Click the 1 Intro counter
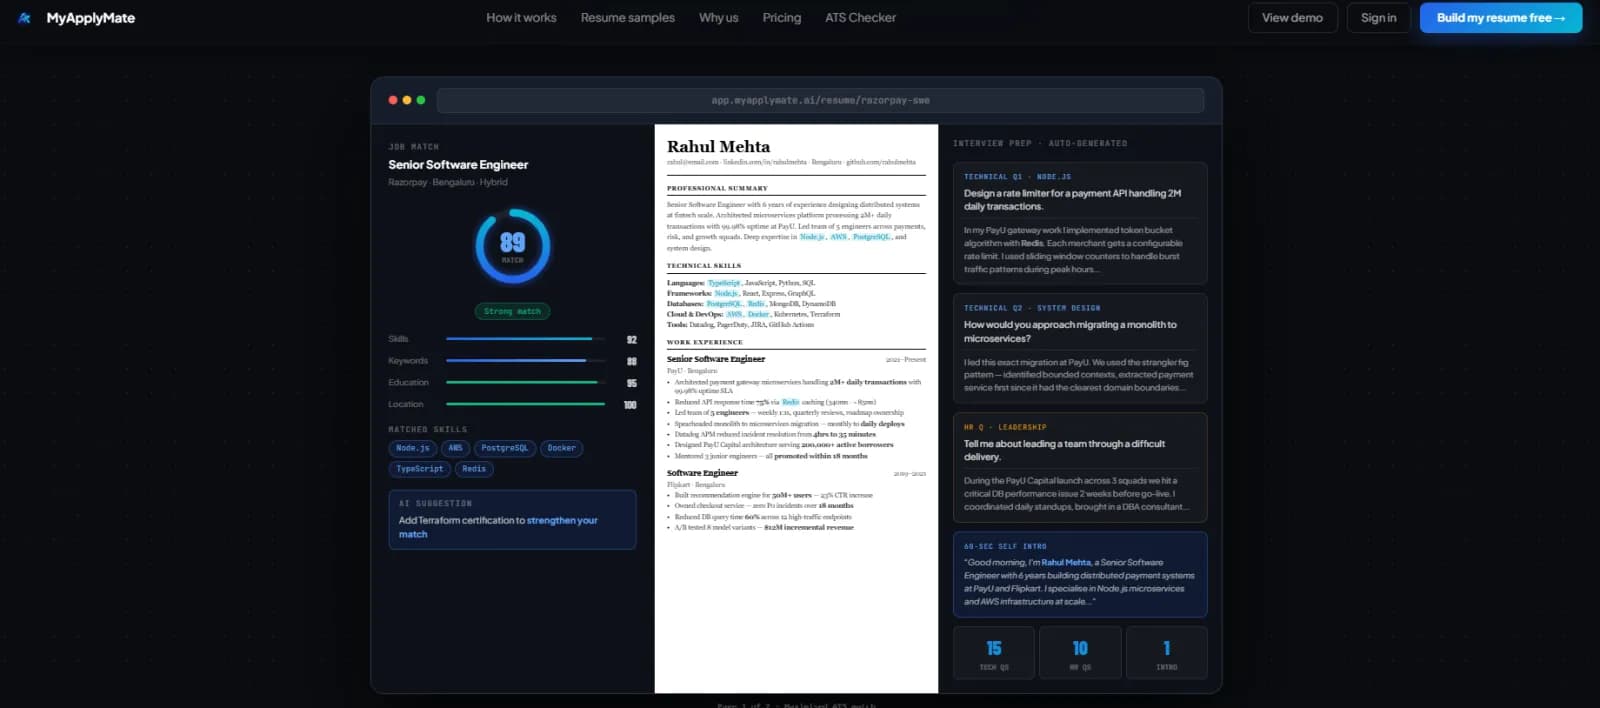The height and width of the screenshot is (708, 1600). [x=1166, y=653]
